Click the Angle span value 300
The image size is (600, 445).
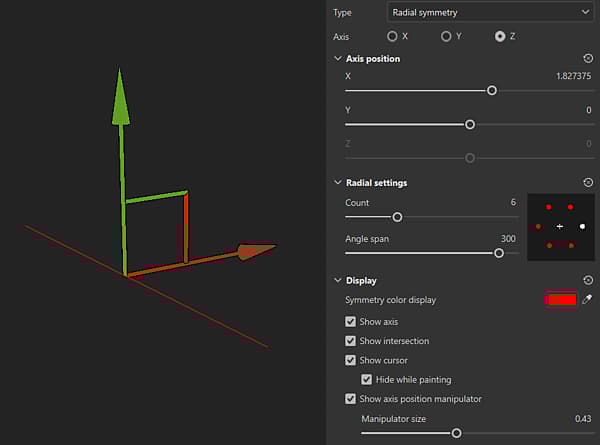[508, 239]
